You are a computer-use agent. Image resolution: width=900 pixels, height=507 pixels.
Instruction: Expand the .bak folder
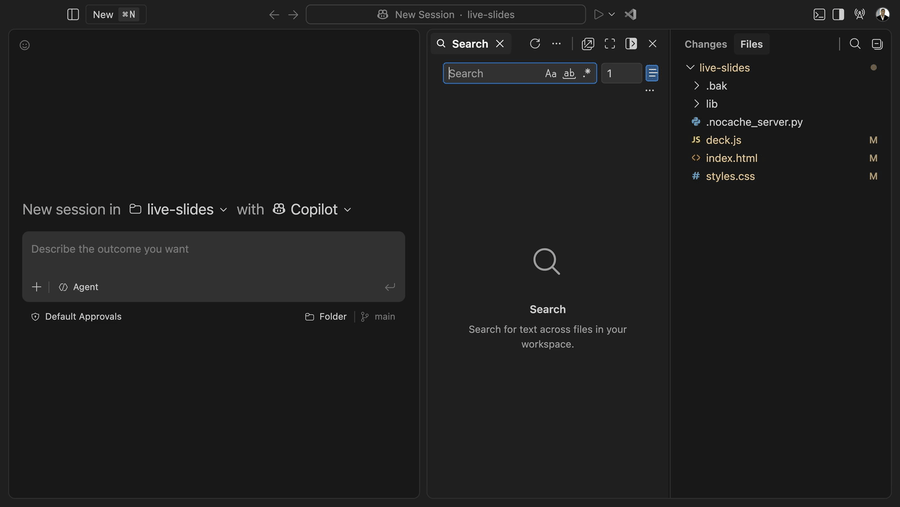coord(697,86)
